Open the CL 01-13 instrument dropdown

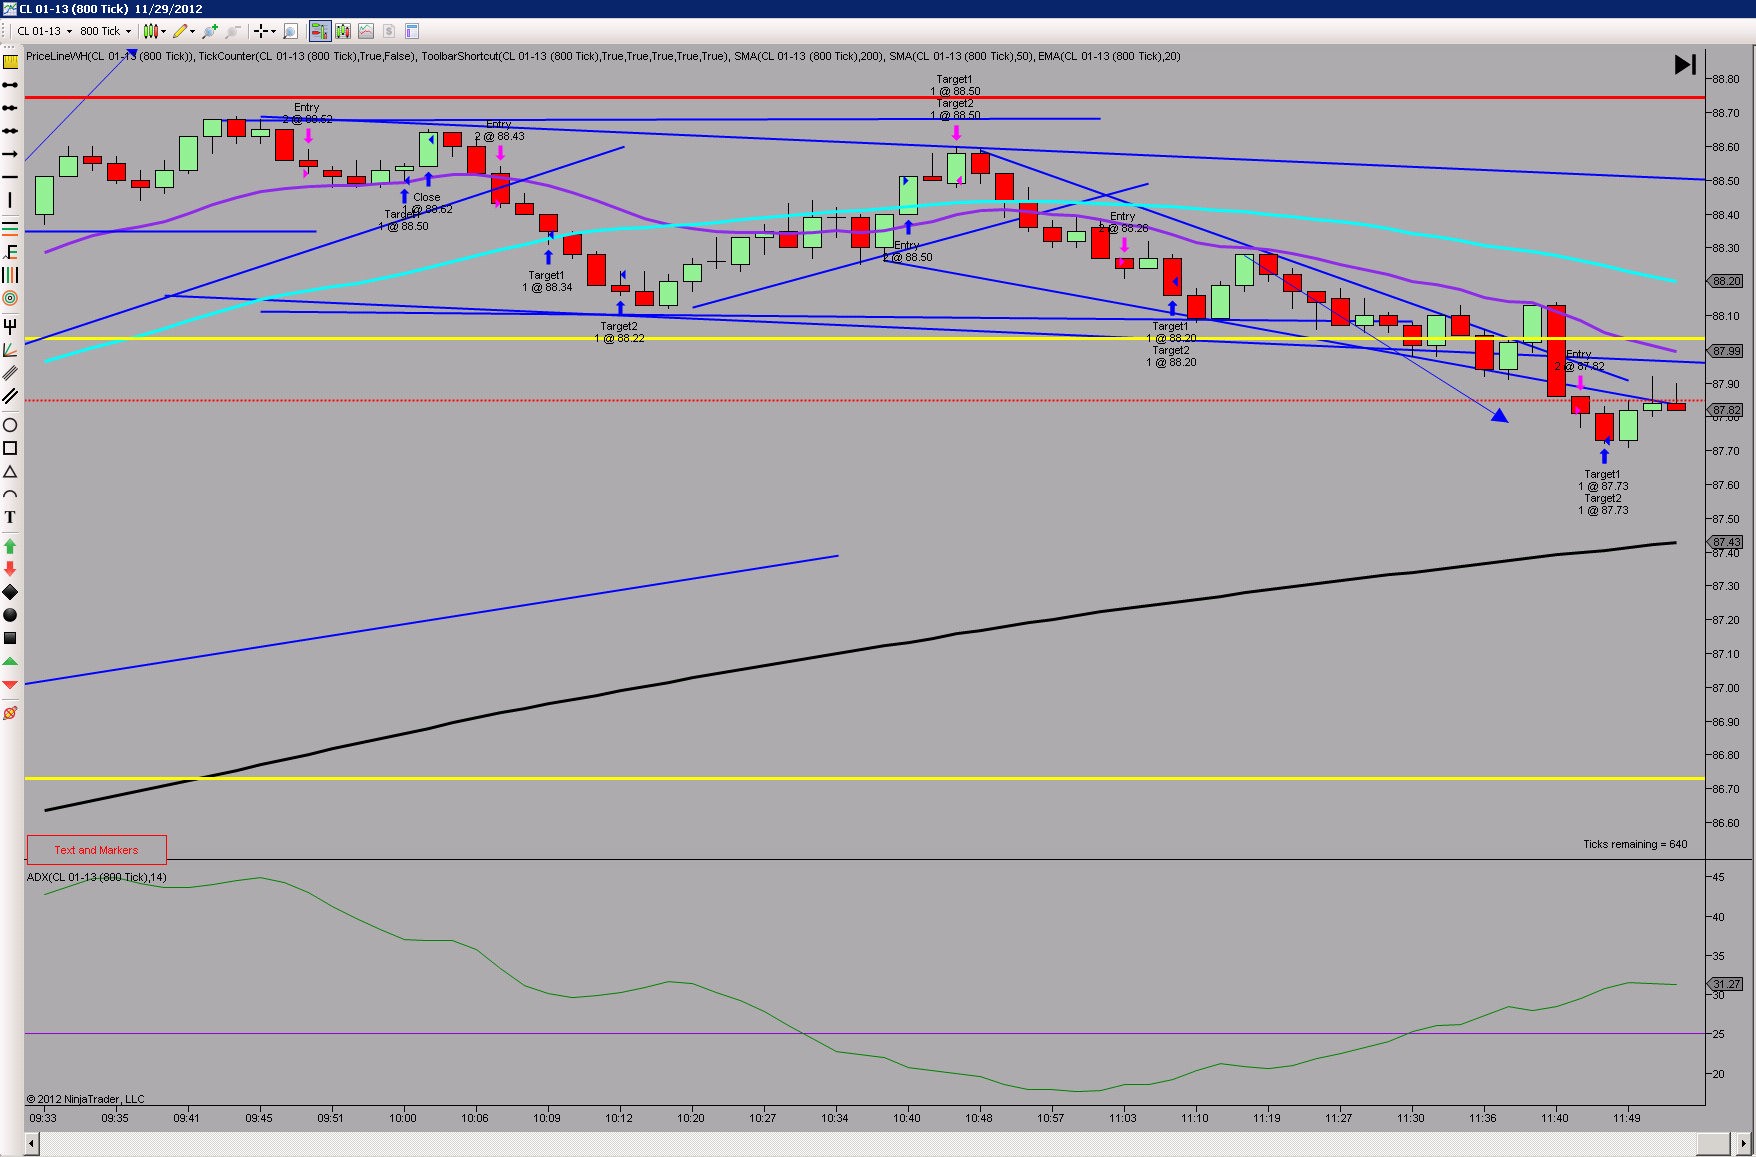tap(44, 31)
